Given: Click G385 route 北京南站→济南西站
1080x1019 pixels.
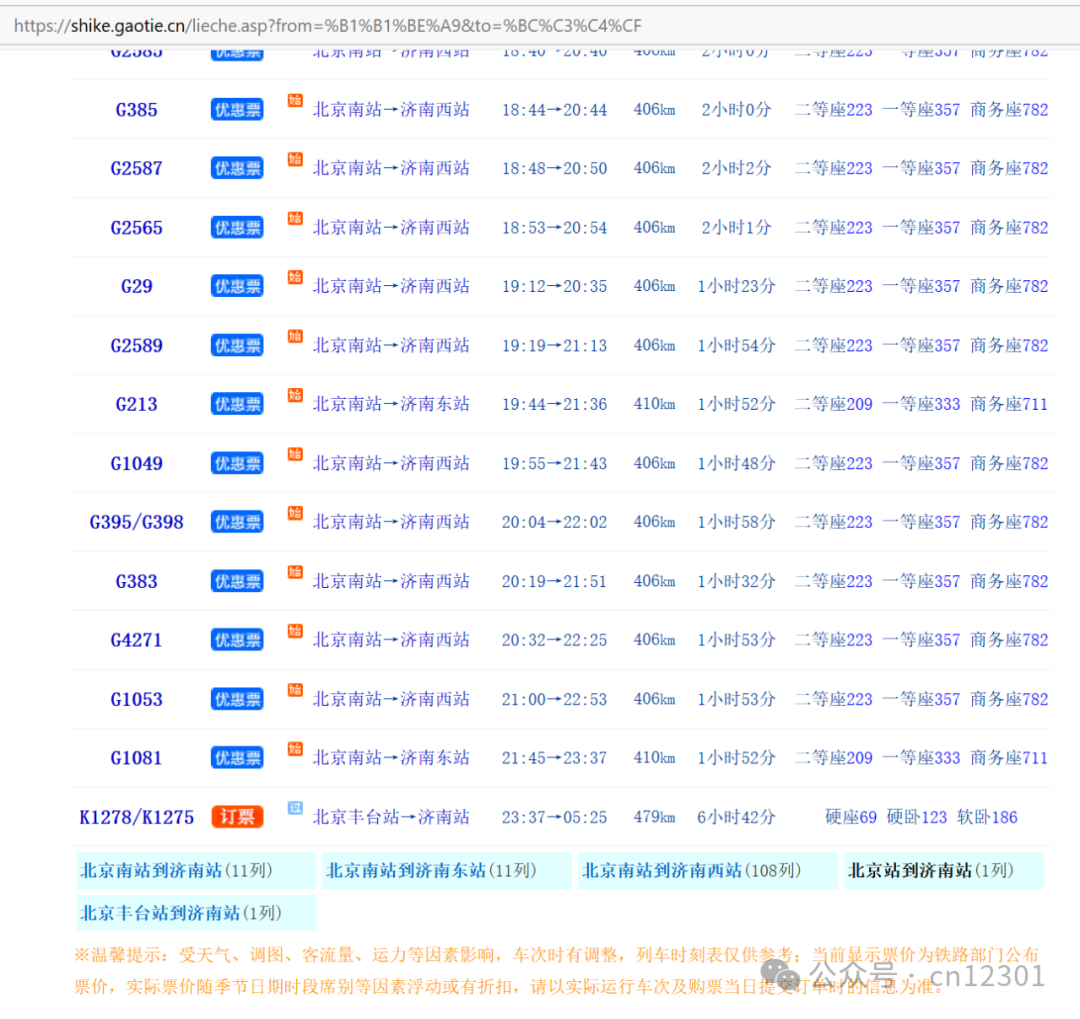Looking at the screenshot, I should point(391,110).
